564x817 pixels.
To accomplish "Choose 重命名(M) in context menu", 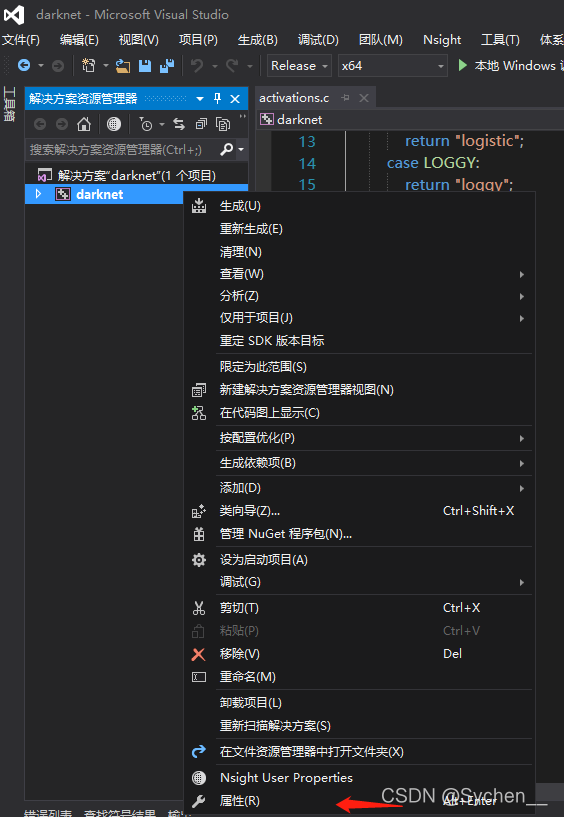I will 360,677.
